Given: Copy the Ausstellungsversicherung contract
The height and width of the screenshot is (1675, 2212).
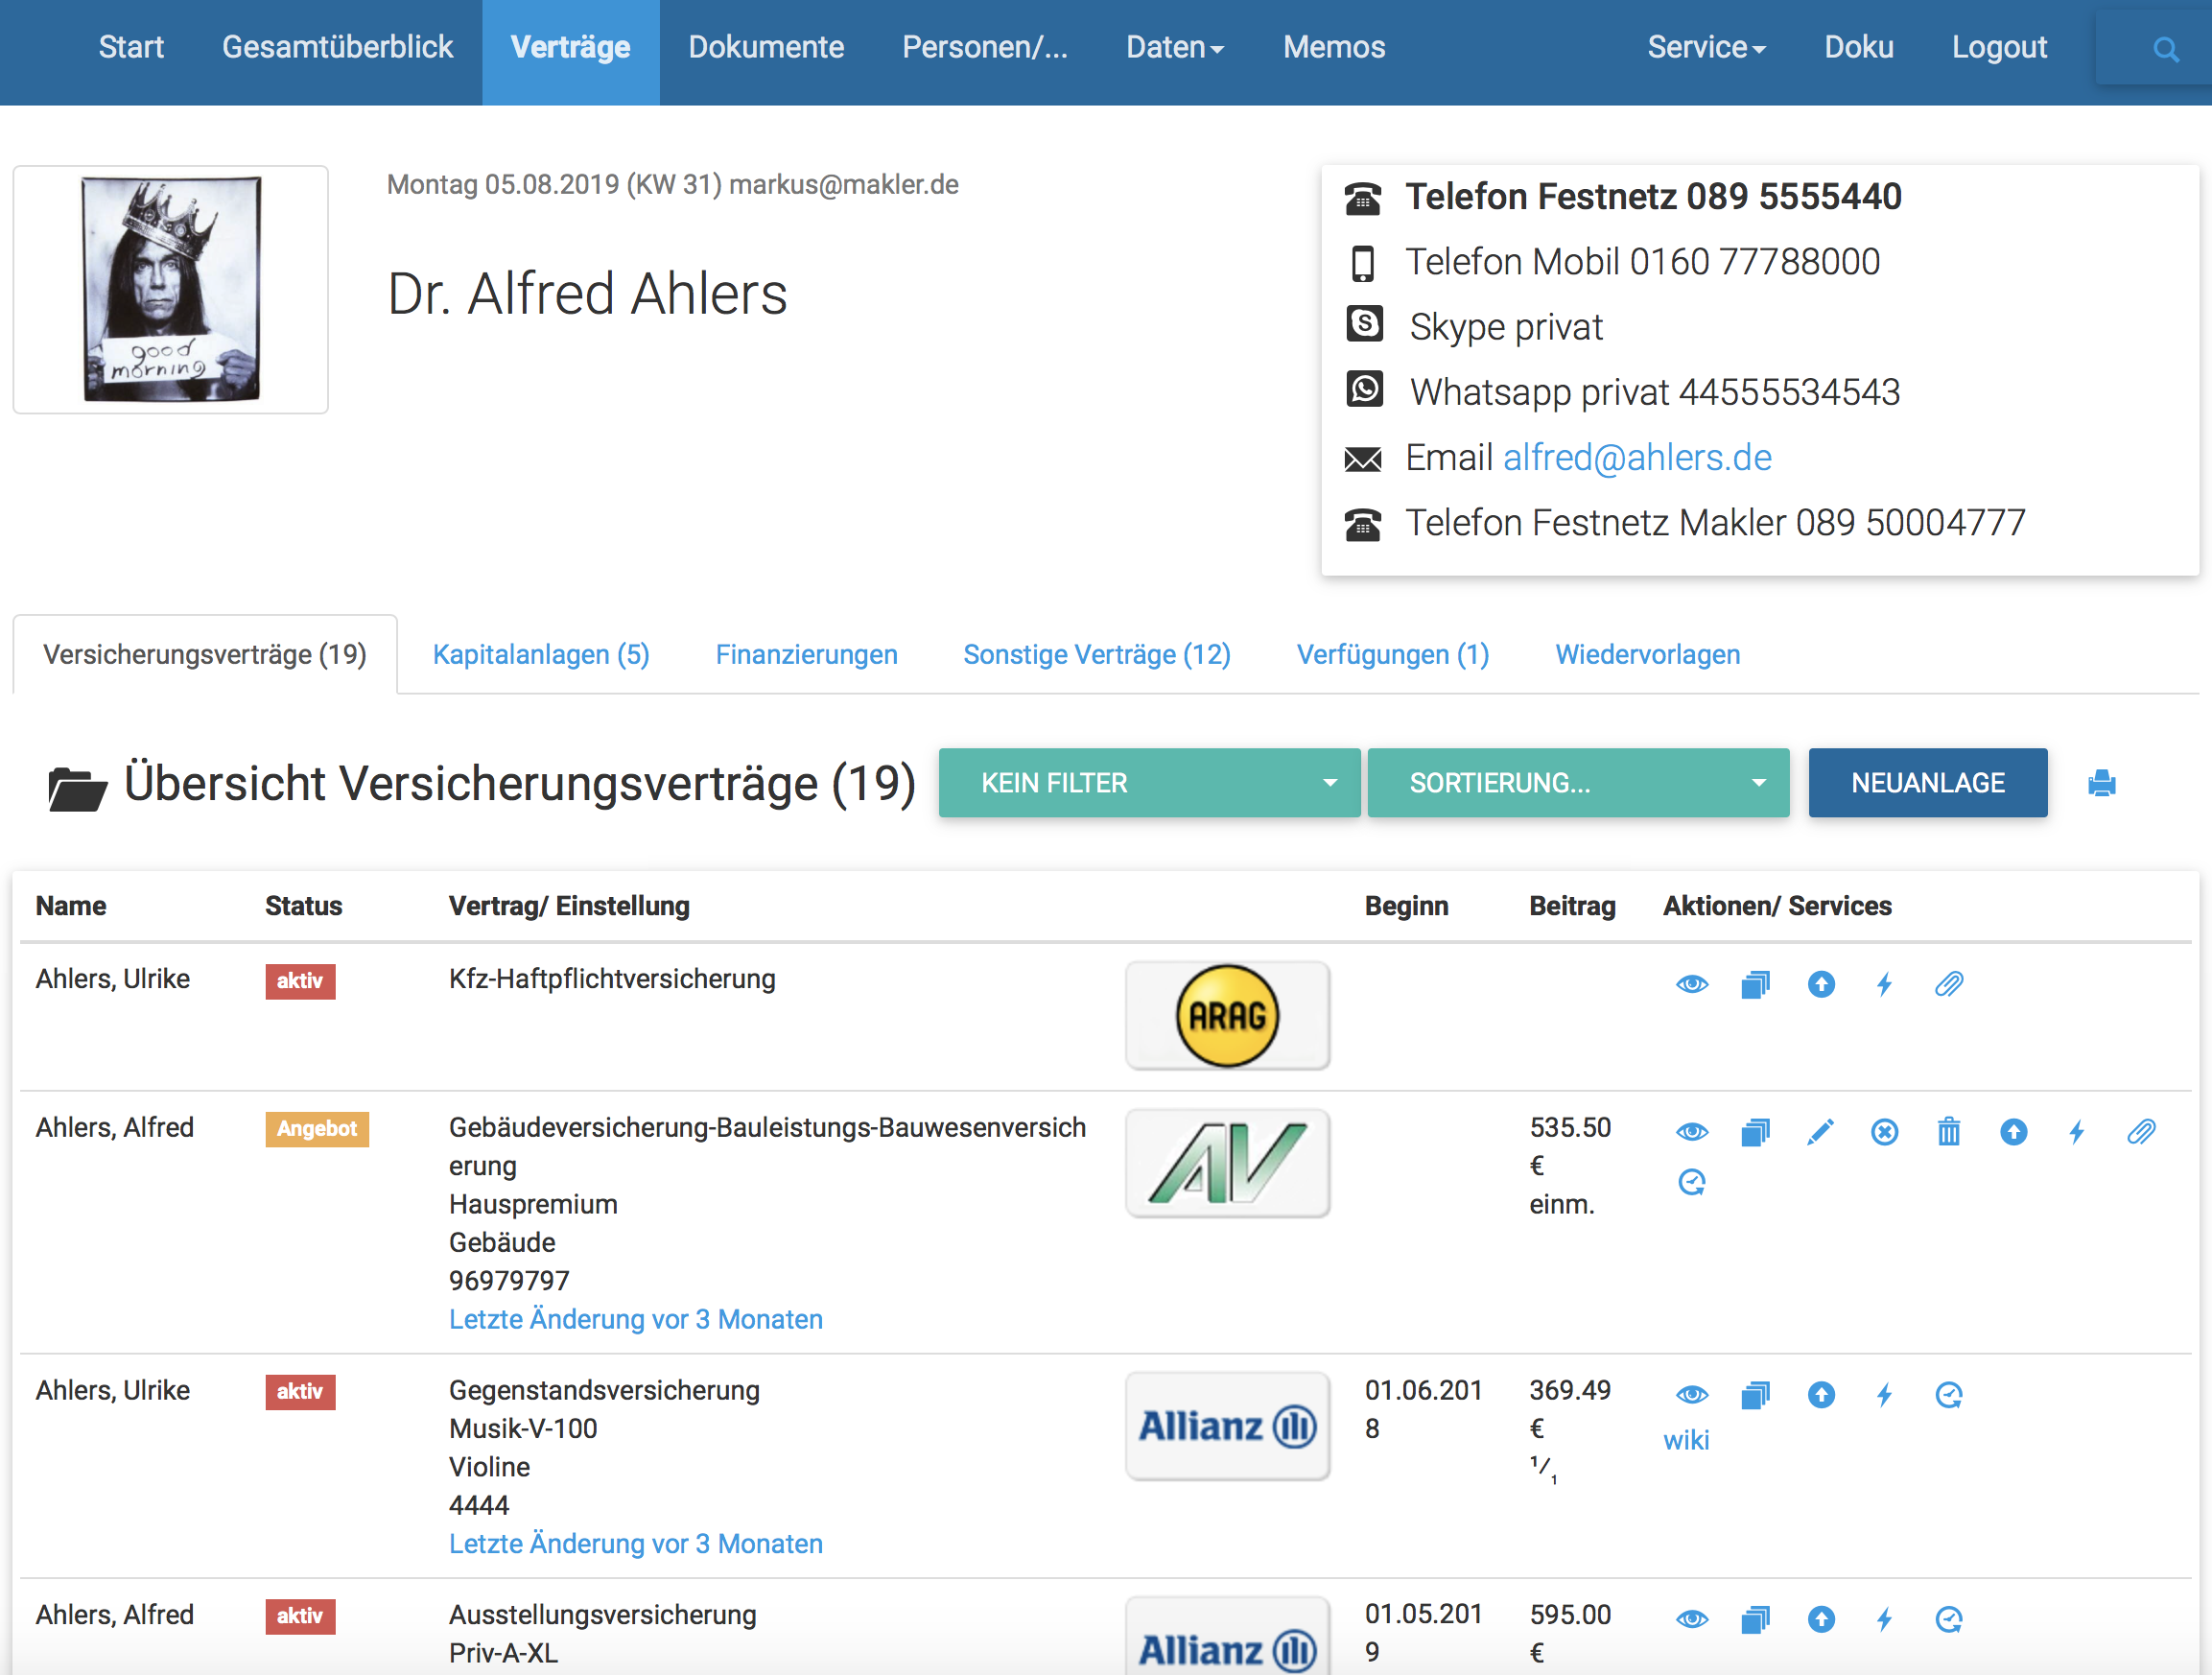Looking at the screenshot, I should point(1756,1619).
